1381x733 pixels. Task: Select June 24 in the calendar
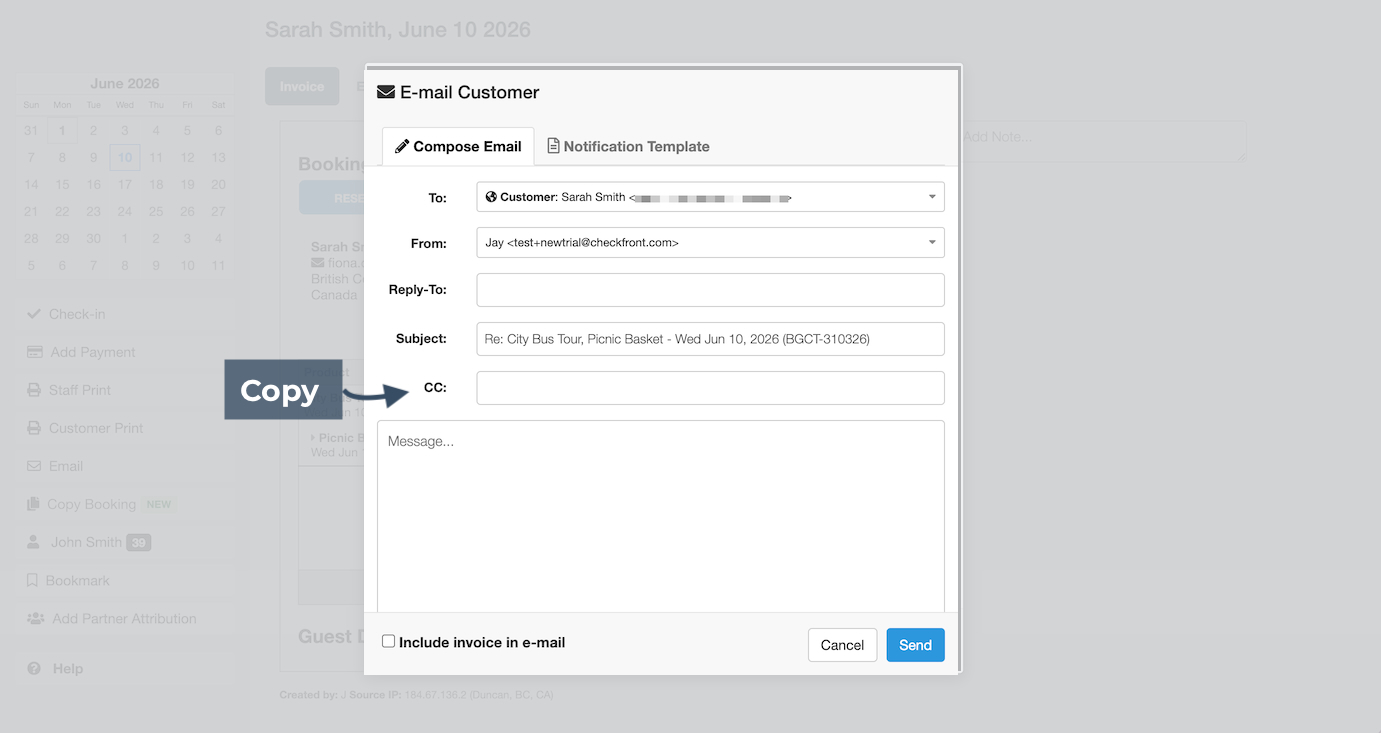(125, 211)
